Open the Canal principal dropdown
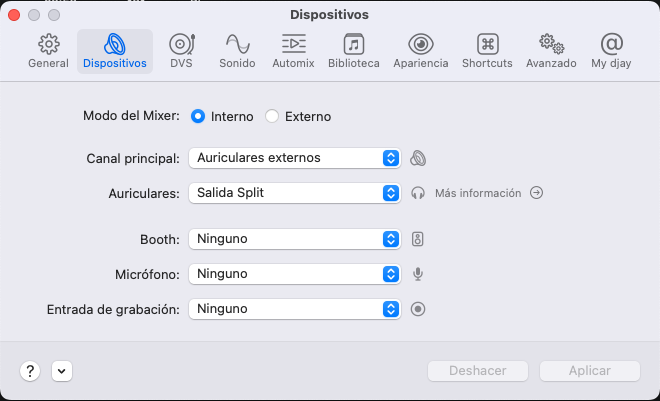 294,158
